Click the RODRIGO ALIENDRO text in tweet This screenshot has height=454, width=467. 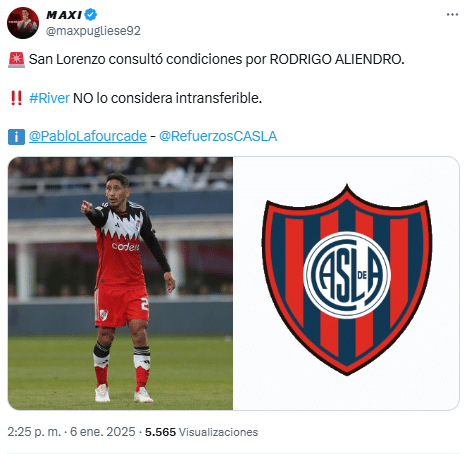(x=337, y=60)
